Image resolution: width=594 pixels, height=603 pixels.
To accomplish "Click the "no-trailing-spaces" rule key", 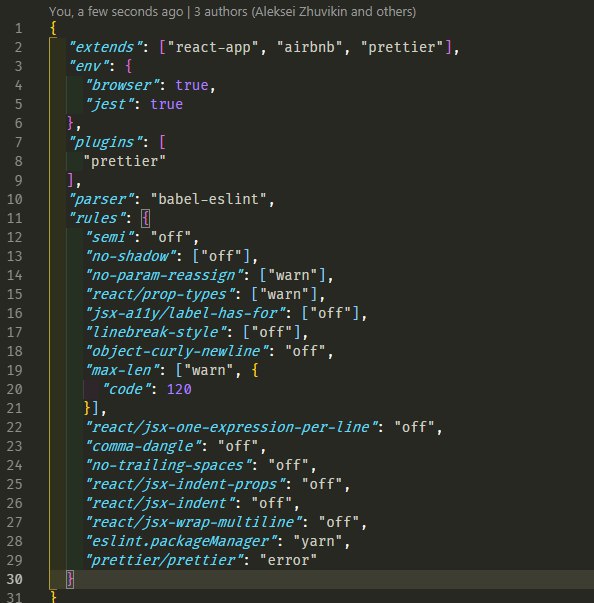I will tap(169, 465).
